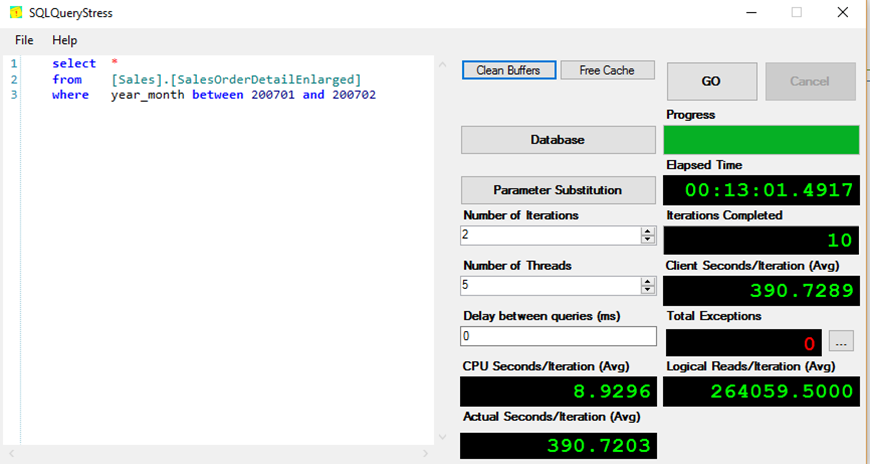Click the Free Cache button
The width and height of the screenshot is (870, 464).
[x=607, y=70]
